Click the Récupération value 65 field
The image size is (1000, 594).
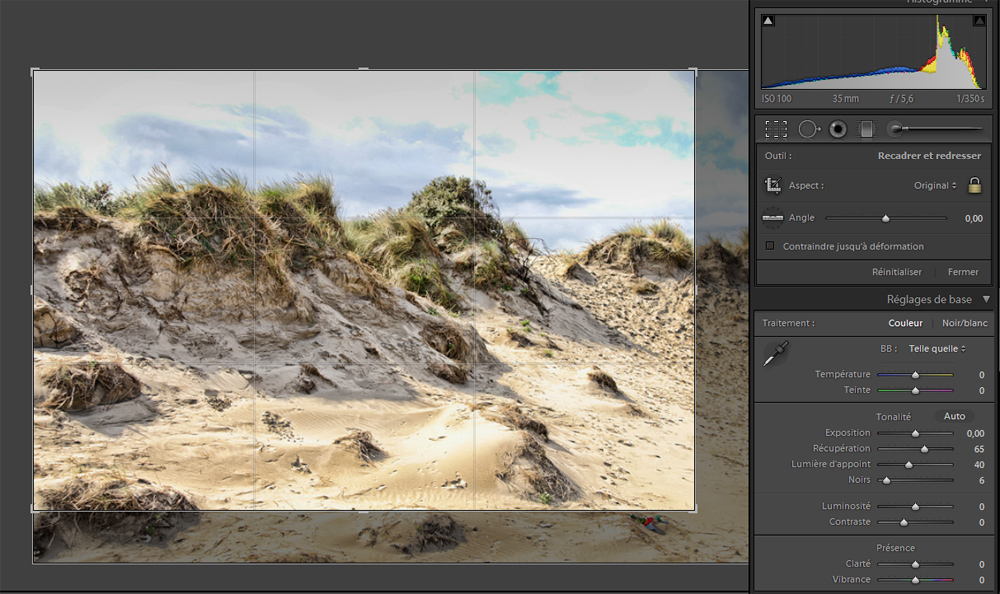979,449
